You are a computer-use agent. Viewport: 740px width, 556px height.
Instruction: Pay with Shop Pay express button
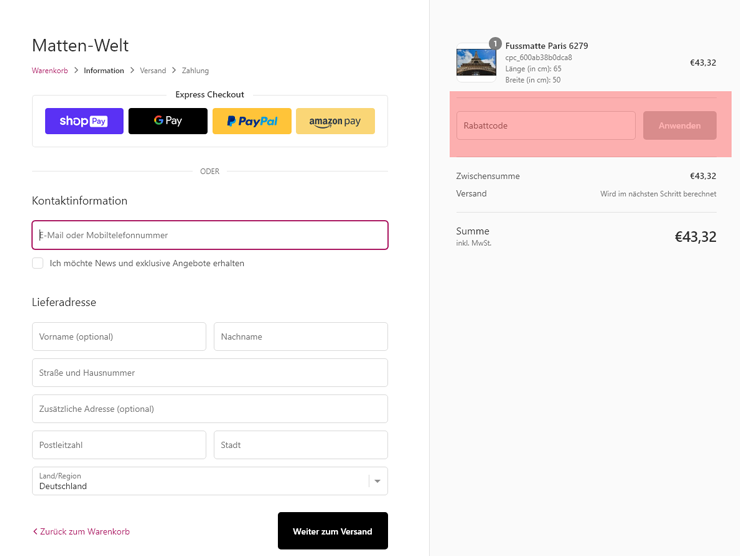[x=84, y=121]
